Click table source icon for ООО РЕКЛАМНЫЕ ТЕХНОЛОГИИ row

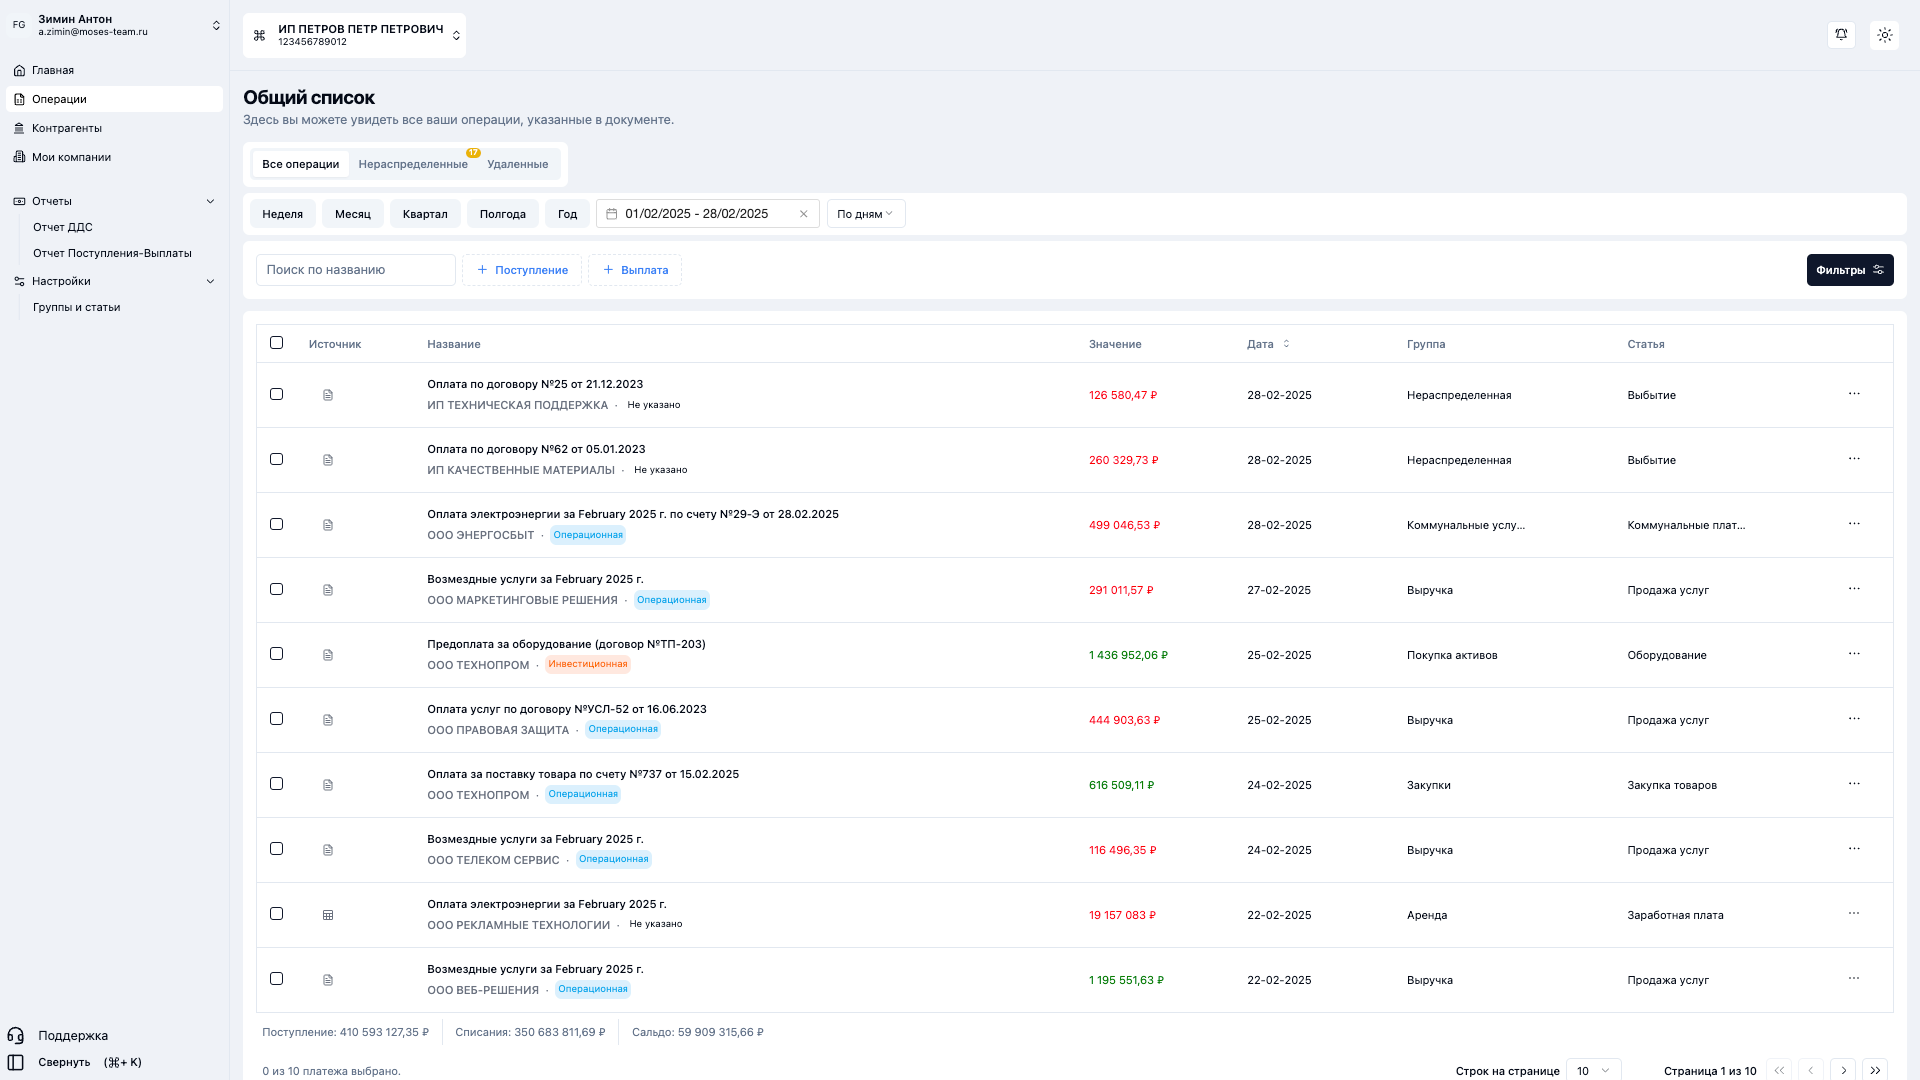coord(328,915)
